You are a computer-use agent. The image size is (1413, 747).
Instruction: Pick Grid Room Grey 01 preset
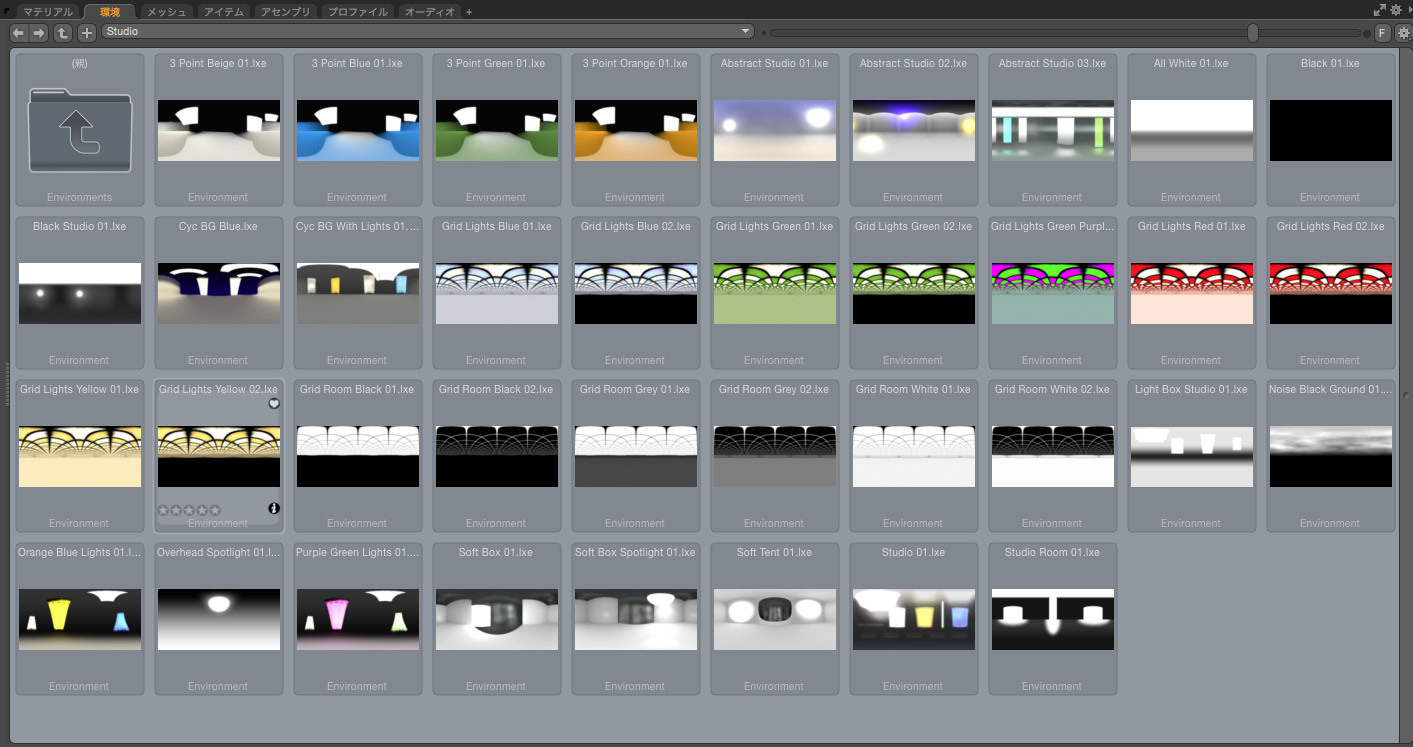coord(635,456)
